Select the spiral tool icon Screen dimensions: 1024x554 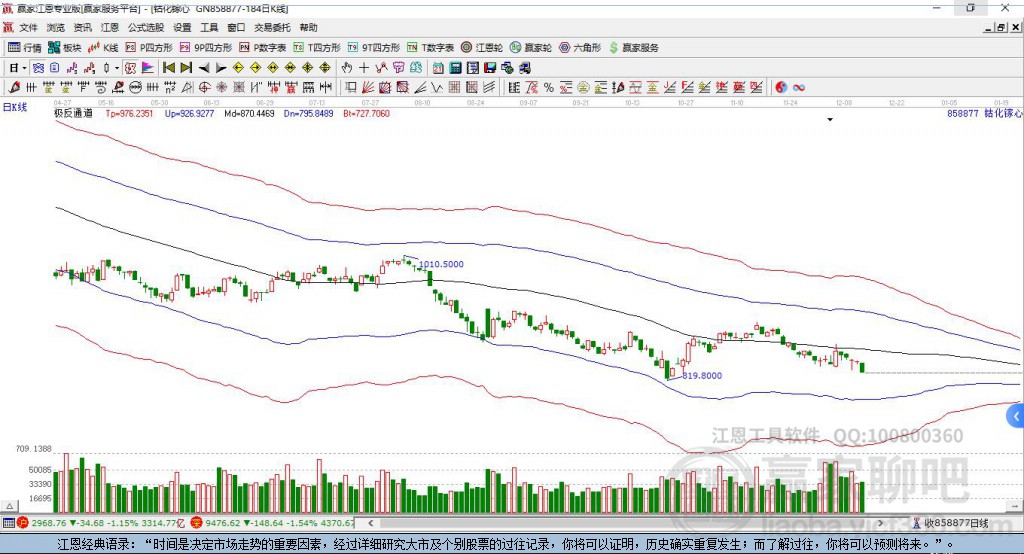click(x=101, y=88)
